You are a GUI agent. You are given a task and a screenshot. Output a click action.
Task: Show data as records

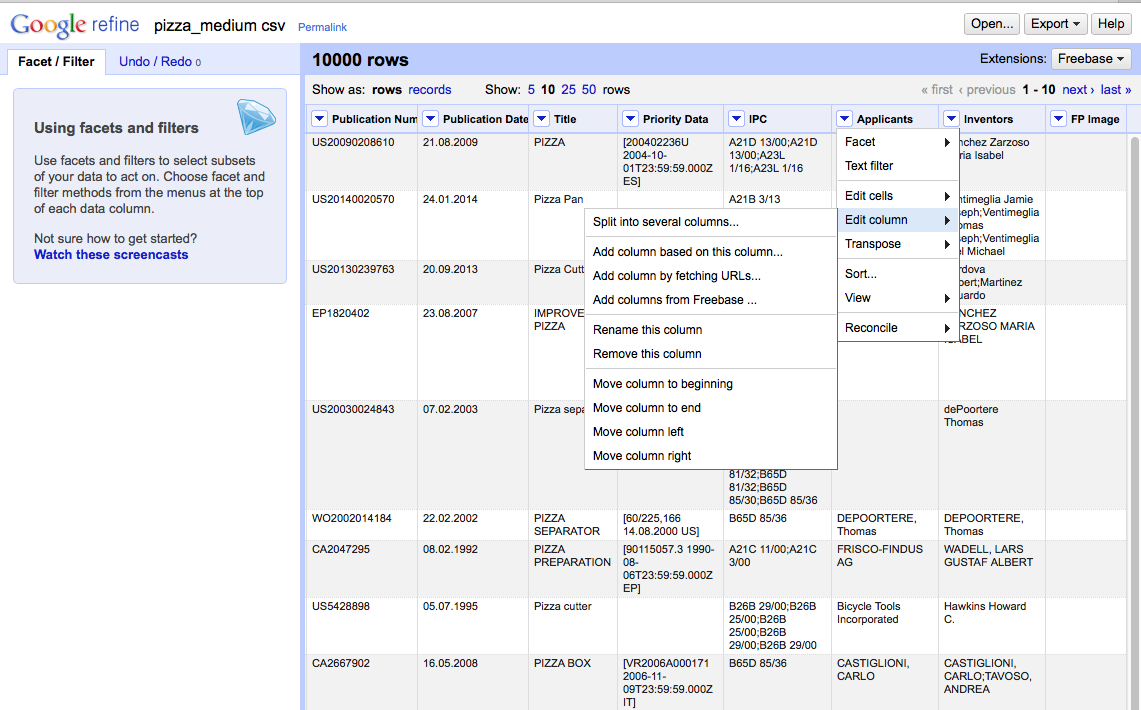(429, 89)
